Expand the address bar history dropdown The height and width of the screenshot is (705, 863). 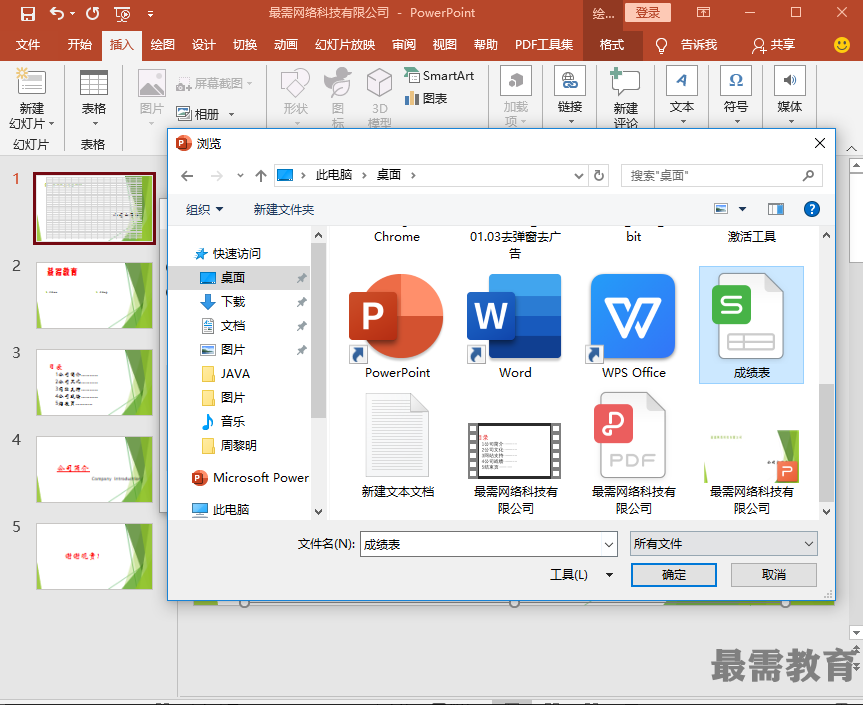coord(578,176)
